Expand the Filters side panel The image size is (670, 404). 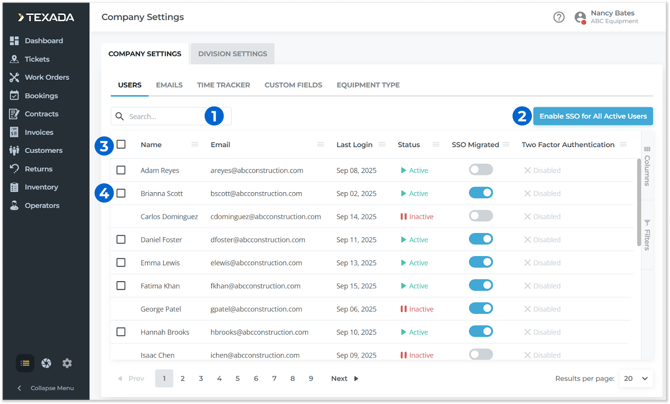point(647,233)
